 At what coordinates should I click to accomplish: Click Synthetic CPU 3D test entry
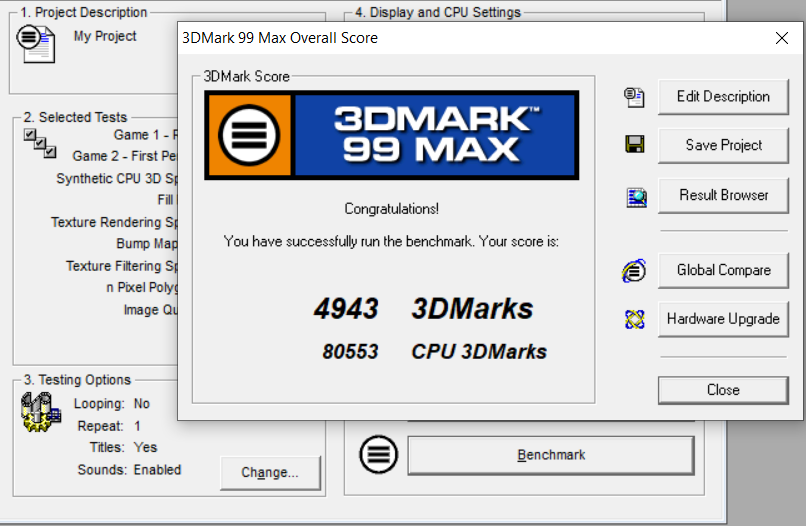click(117, 178)
